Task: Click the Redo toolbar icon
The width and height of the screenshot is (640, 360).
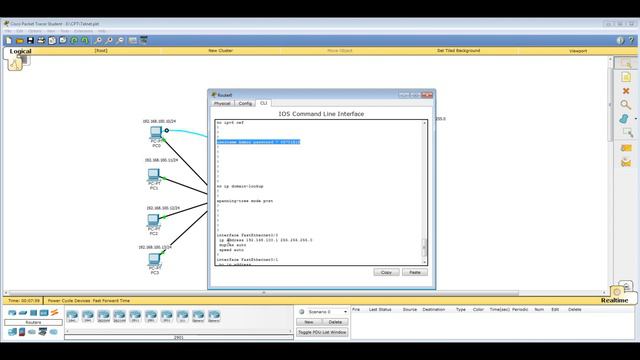Action: pyautogui.click(x=84, y=40)
